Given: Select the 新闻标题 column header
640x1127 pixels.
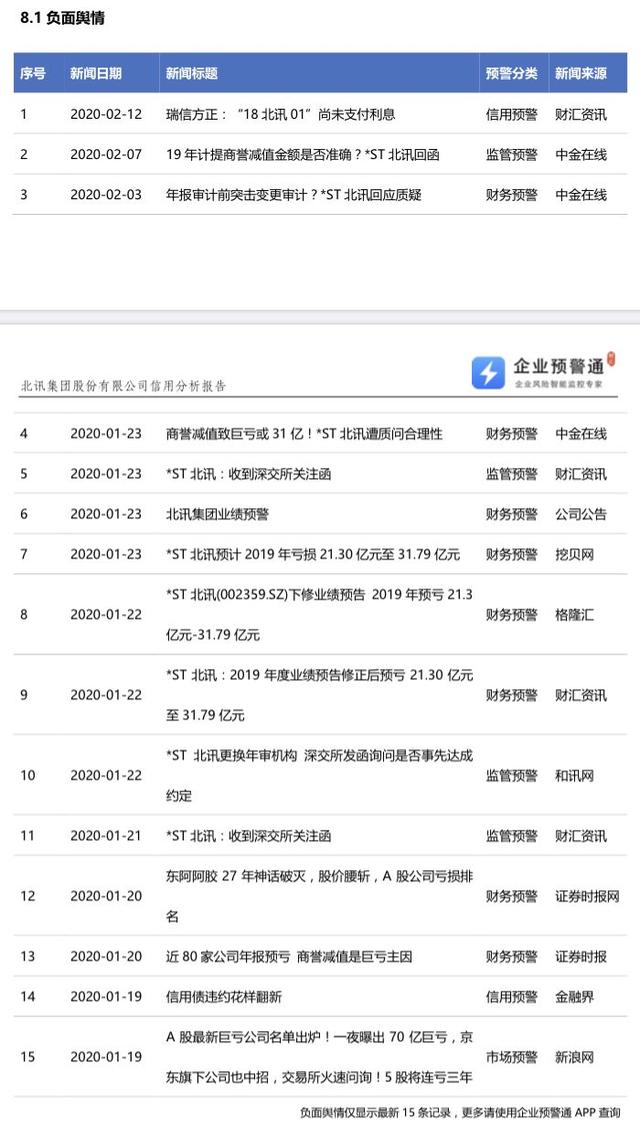Looking at the screenshot, I should click(192, 73).
